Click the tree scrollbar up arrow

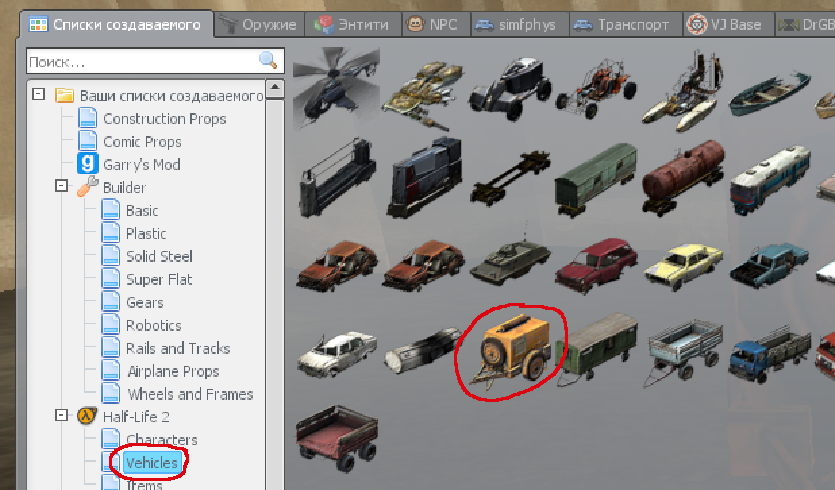pos(275,87)
